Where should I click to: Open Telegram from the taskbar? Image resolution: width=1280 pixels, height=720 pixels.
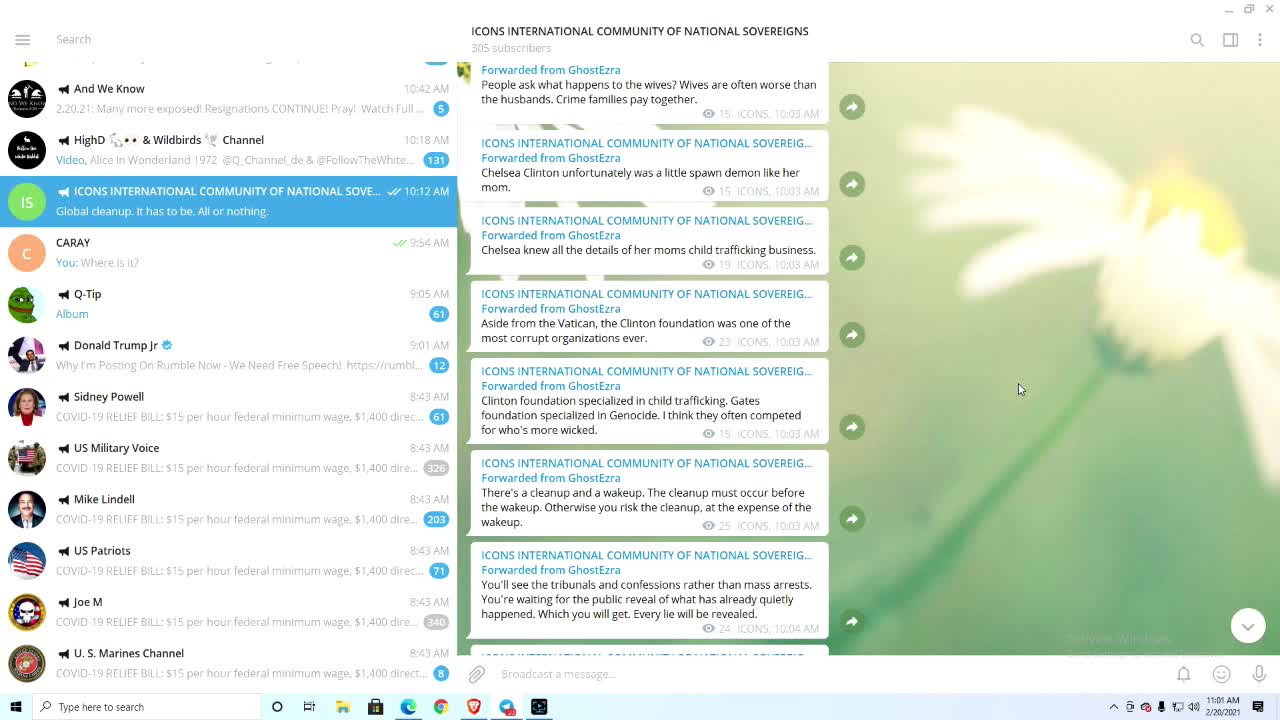(x=507, y=707)
